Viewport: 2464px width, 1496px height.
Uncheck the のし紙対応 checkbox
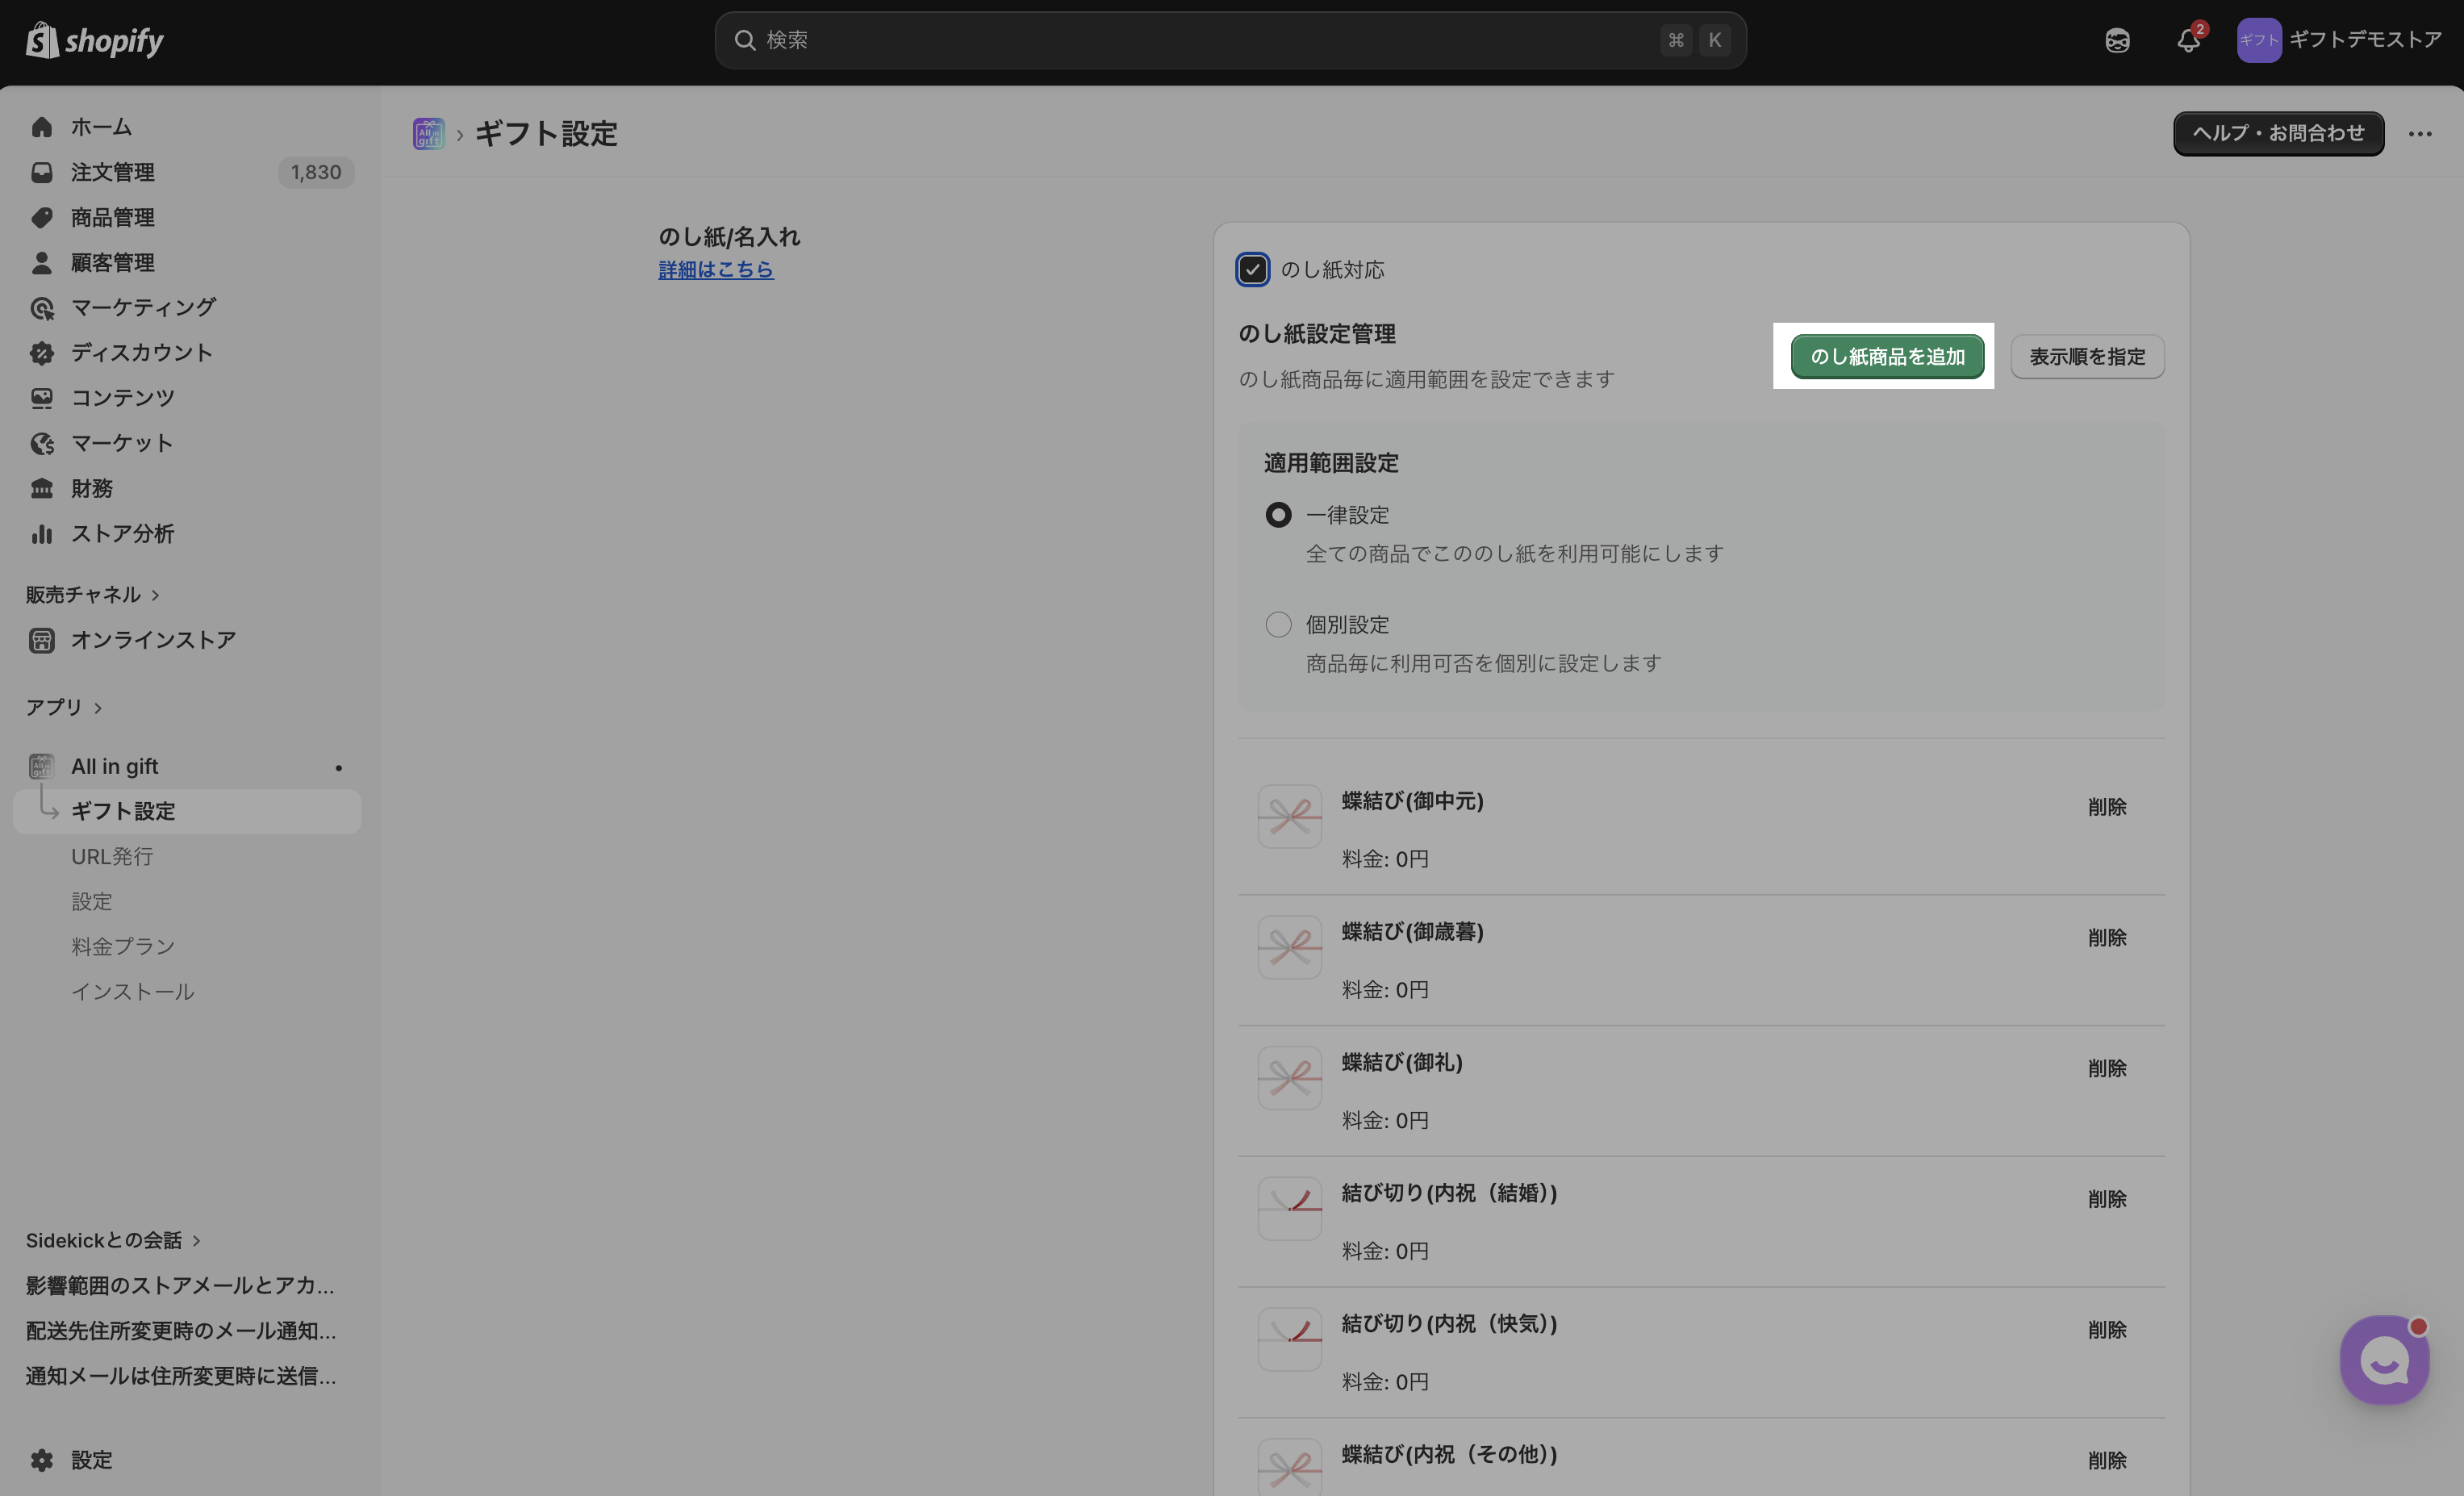pos(1252,270)
